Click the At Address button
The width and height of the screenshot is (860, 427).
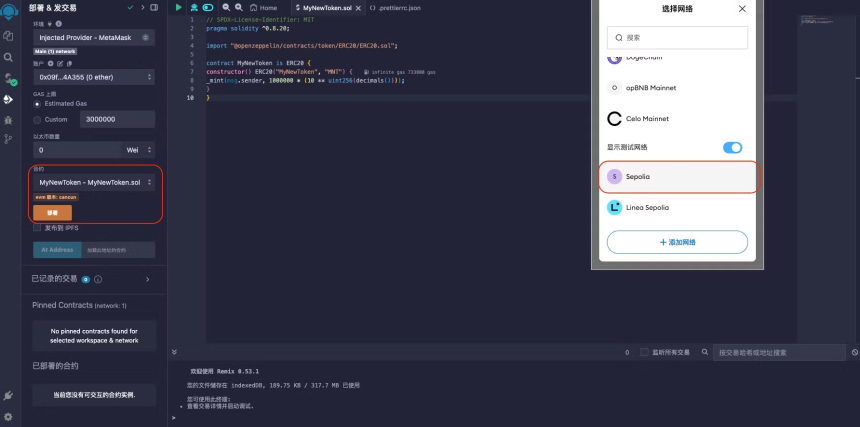click(57, 250)
